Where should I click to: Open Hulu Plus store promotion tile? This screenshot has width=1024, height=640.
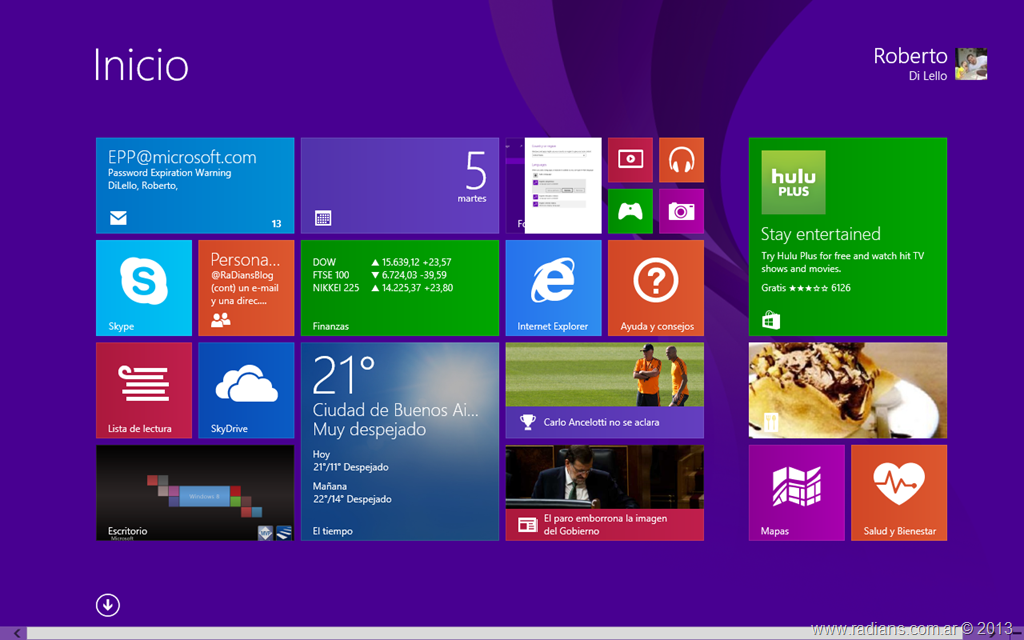coord(847,236)
